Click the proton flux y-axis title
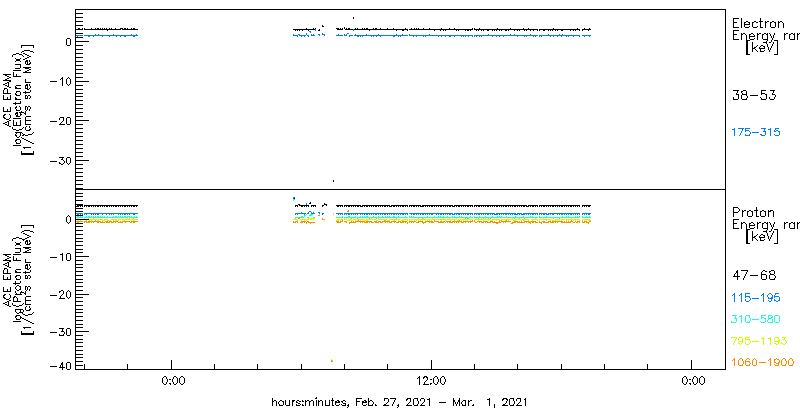800x410 pixels. click(19, 278)
